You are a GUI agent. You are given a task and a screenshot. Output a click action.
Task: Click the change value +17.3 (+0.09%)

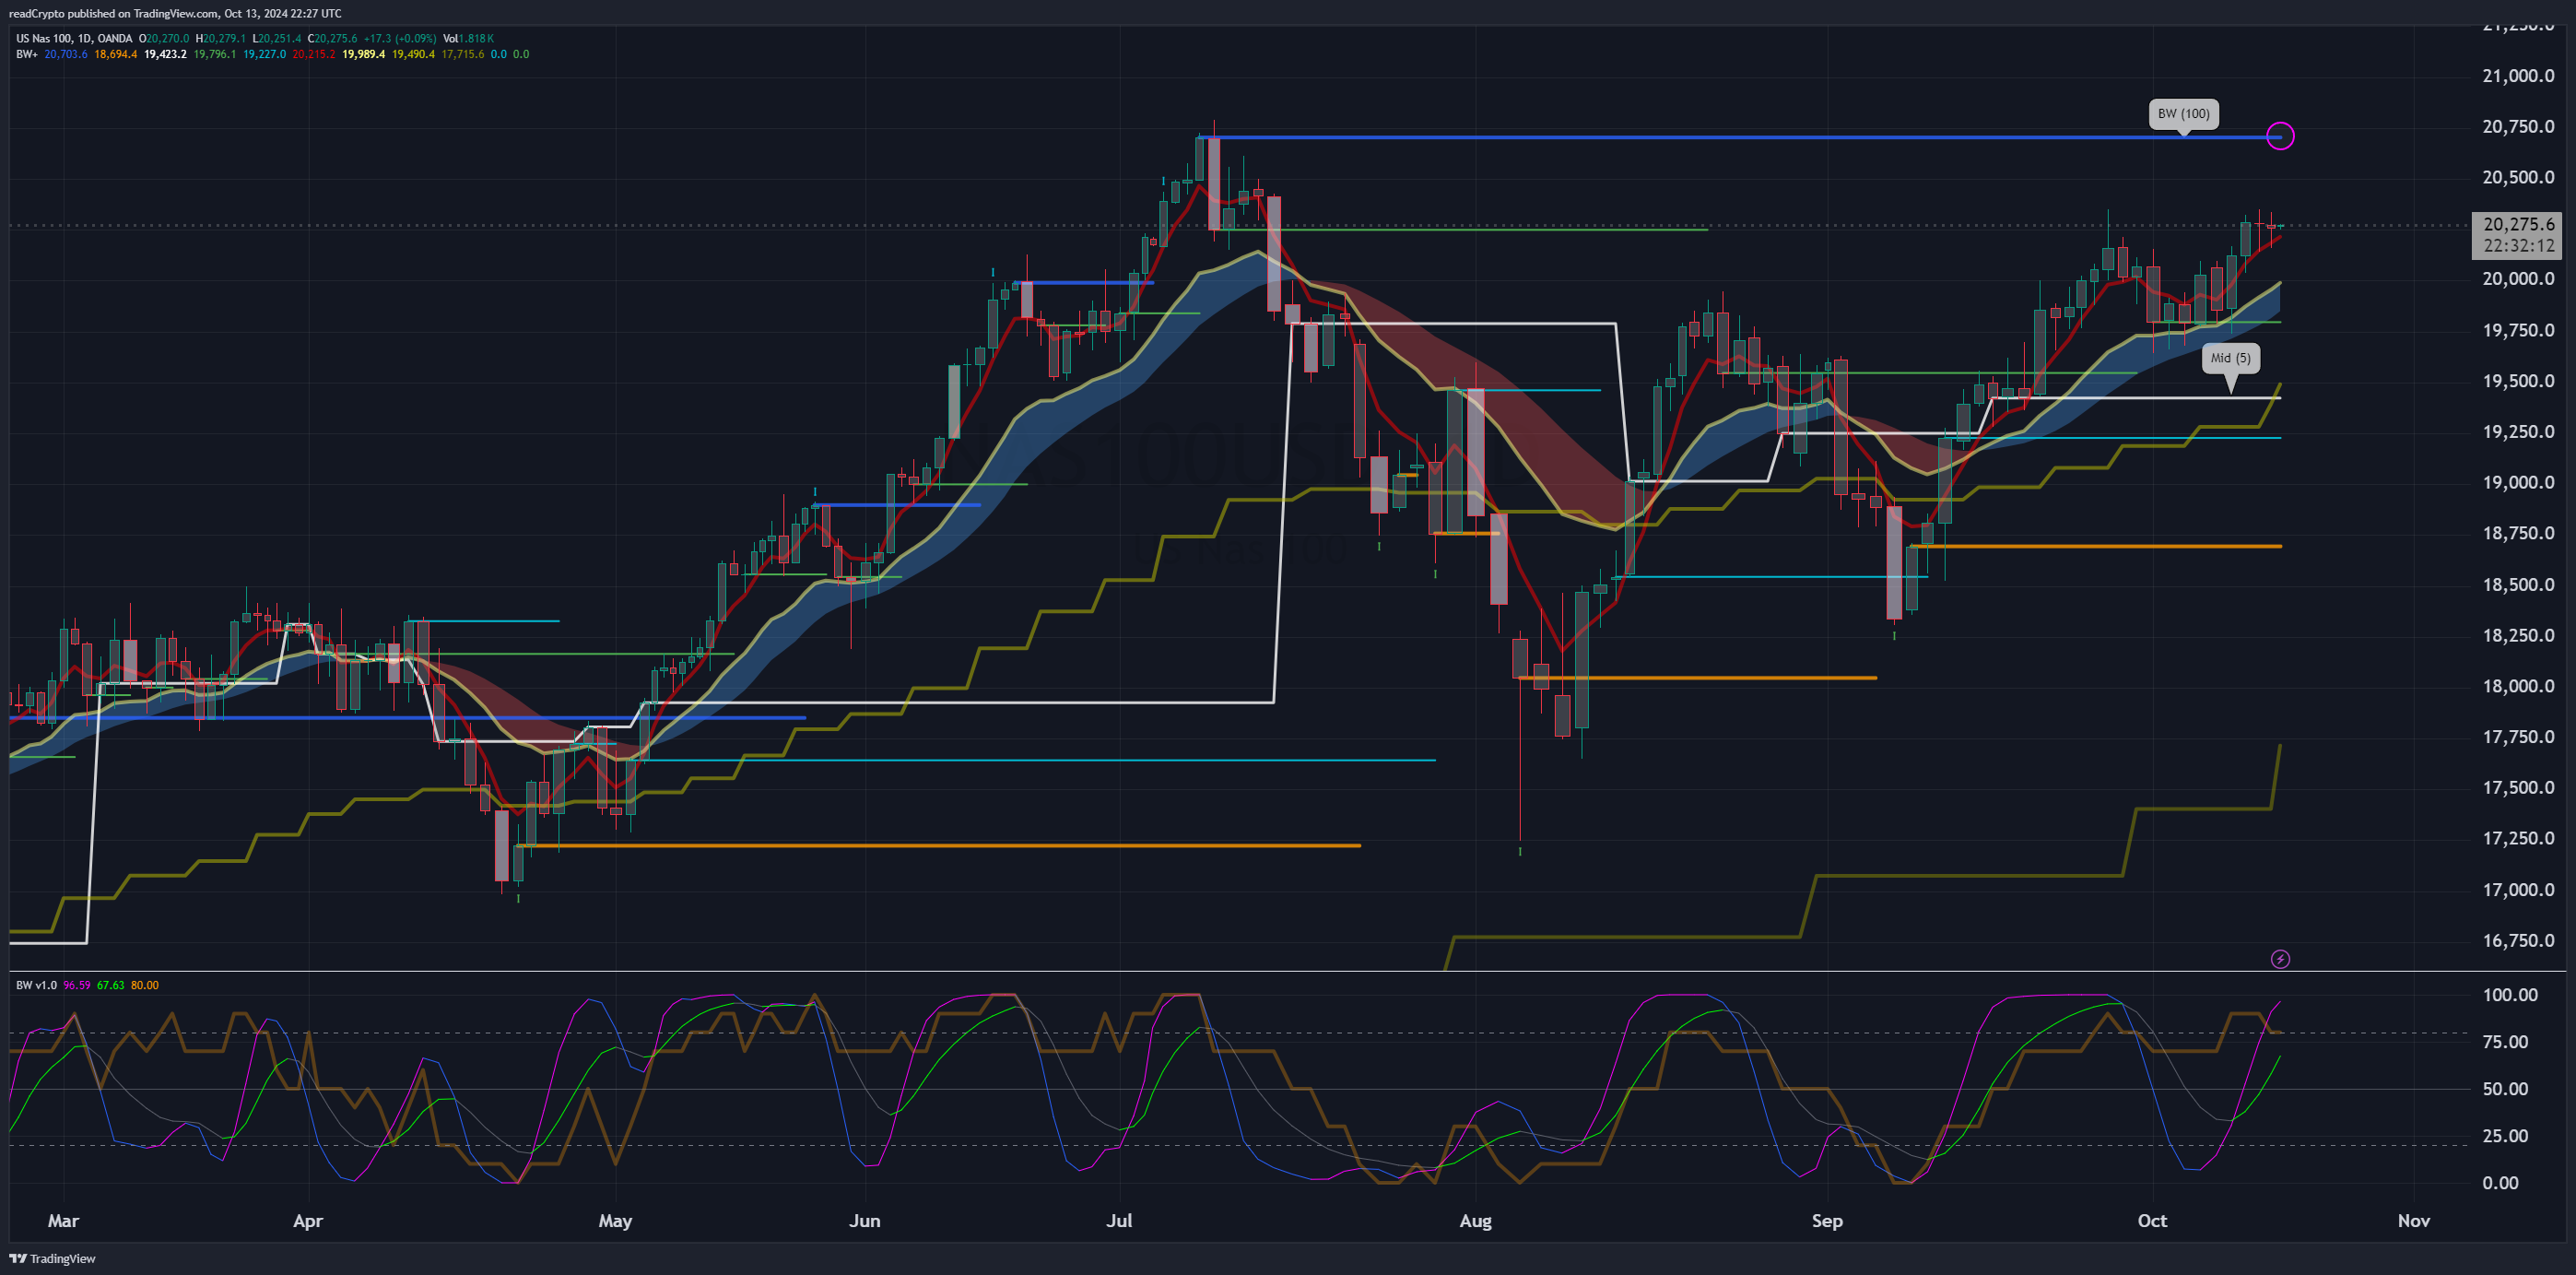point(399,39)
